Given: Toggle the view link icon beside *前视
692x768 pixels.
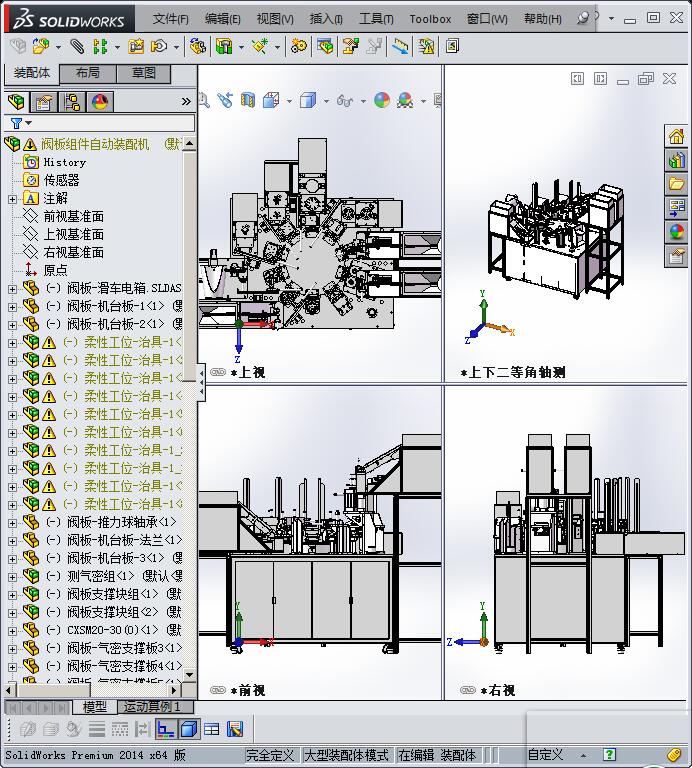Looking at the screenshot, I should tap(217, 690).
